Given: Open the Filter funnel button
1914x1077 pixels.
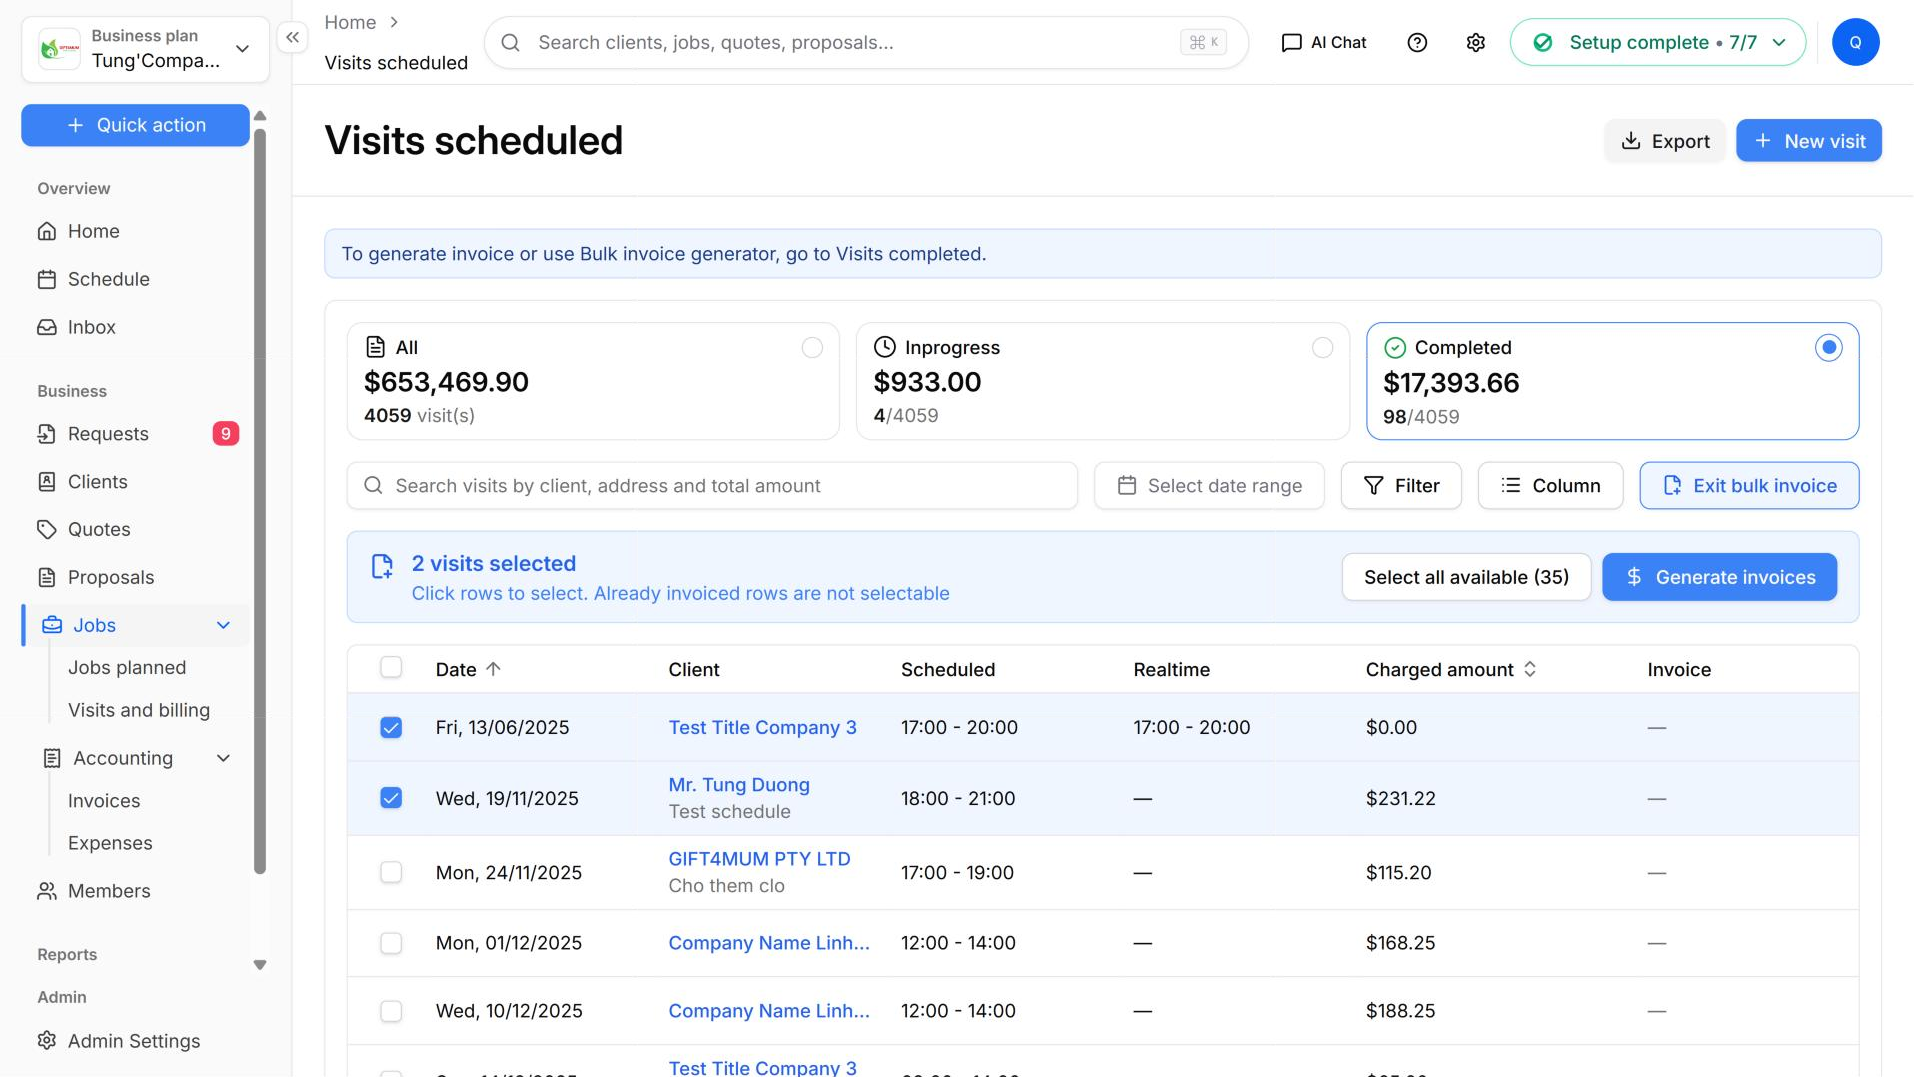Looking at the screenshot, I should click(1400, 486).
